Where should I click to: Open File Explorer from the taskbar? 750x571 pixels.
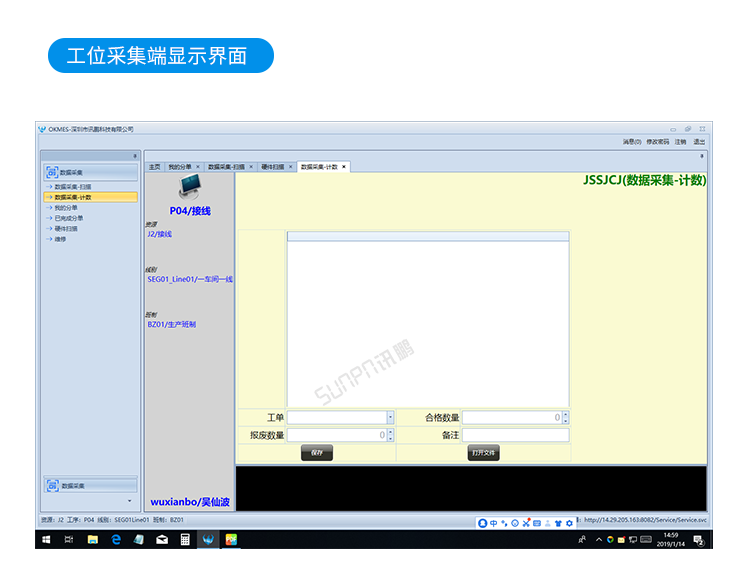pyautogui.click(x=93, y=539)
